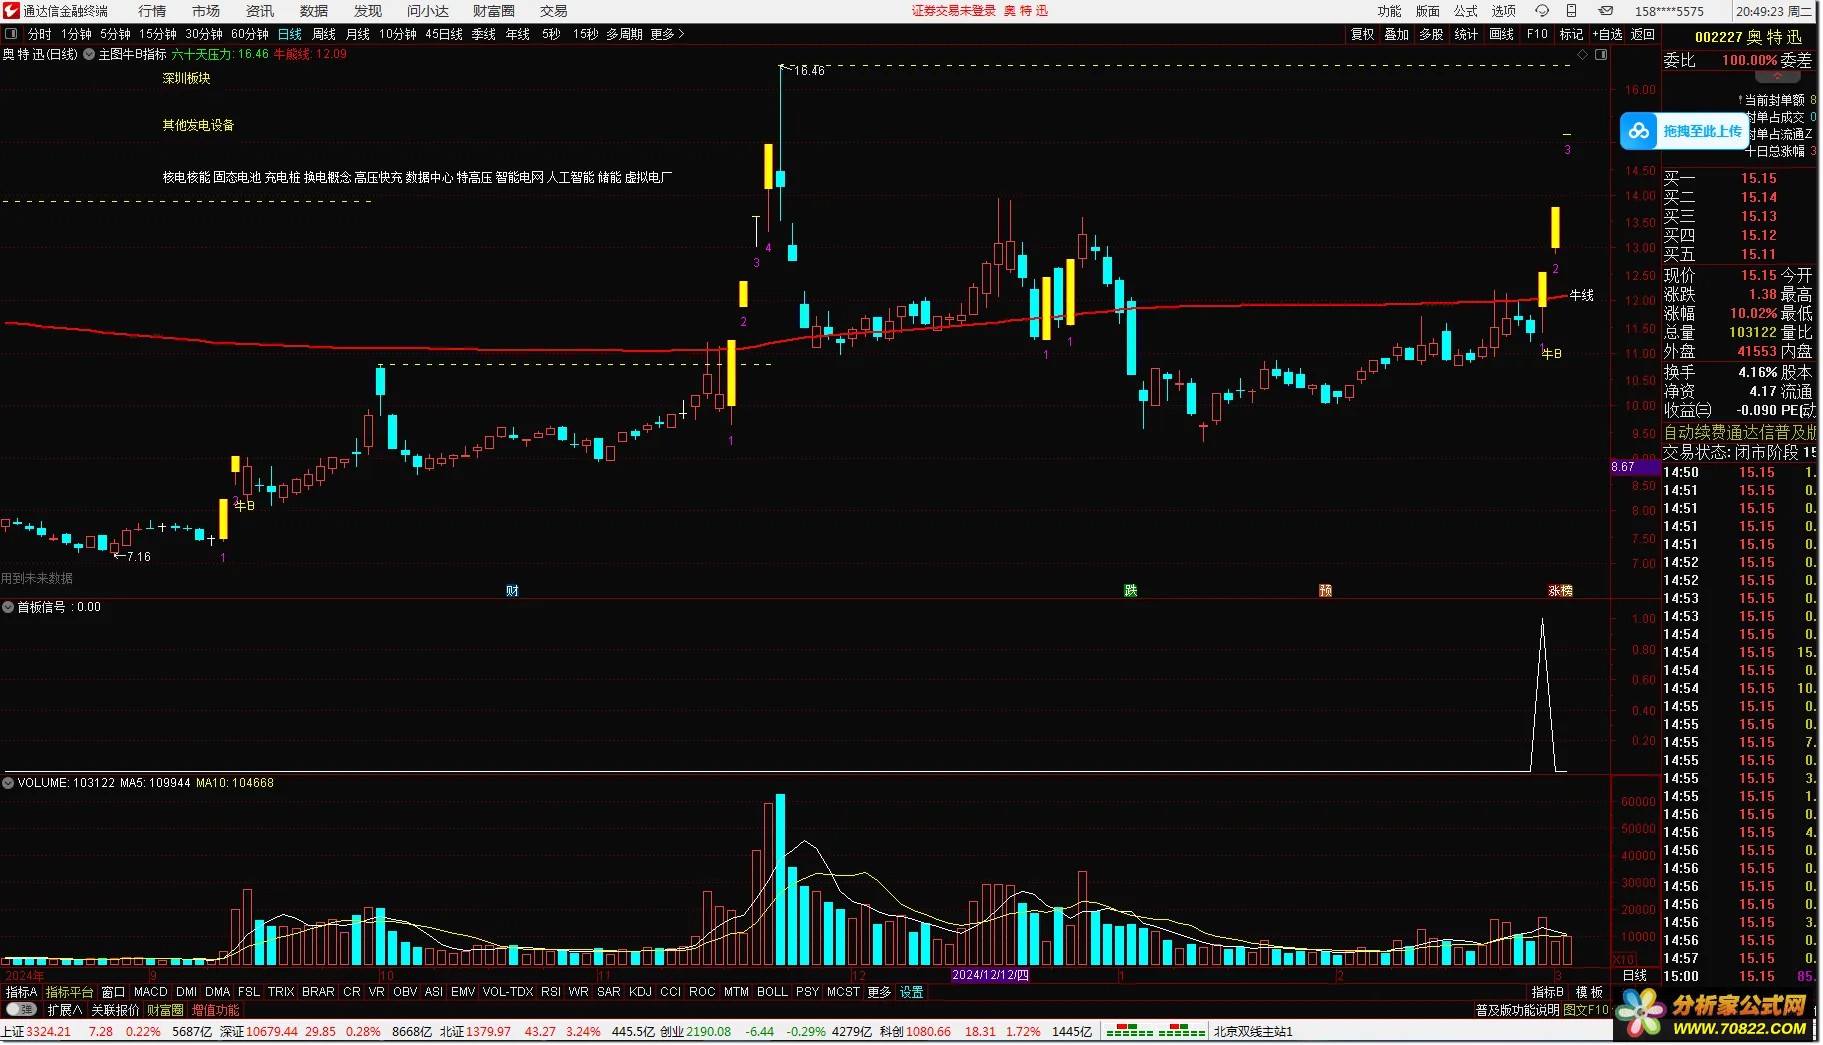Viewport: 1823px width, 1045px height.
Task: Select KDJ indicator tab
Action: (641, 993)
